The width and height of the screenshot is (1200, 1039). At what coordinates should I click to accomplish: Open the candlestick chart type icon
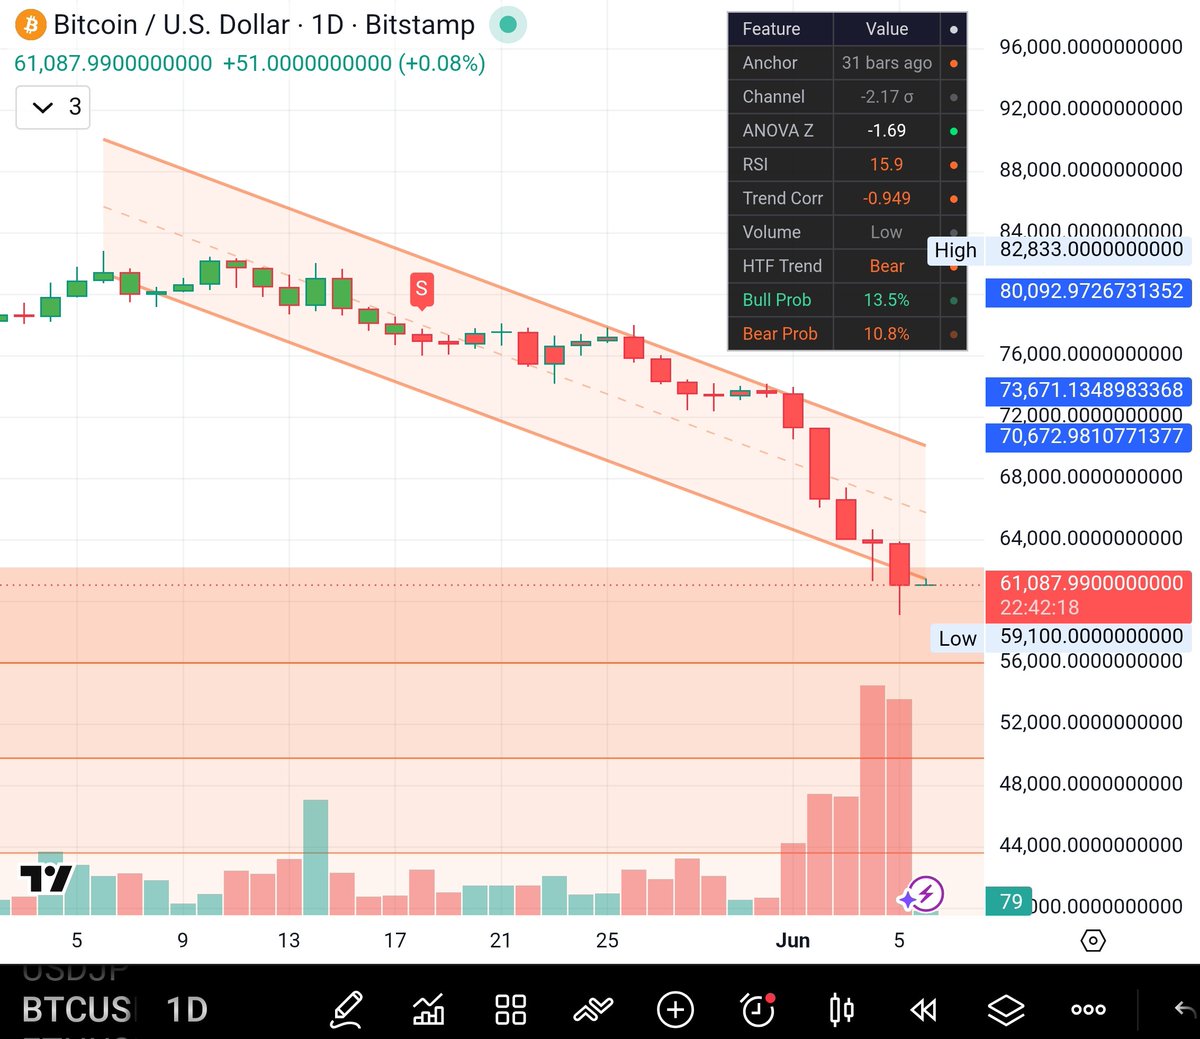[x=841, y=1010]
